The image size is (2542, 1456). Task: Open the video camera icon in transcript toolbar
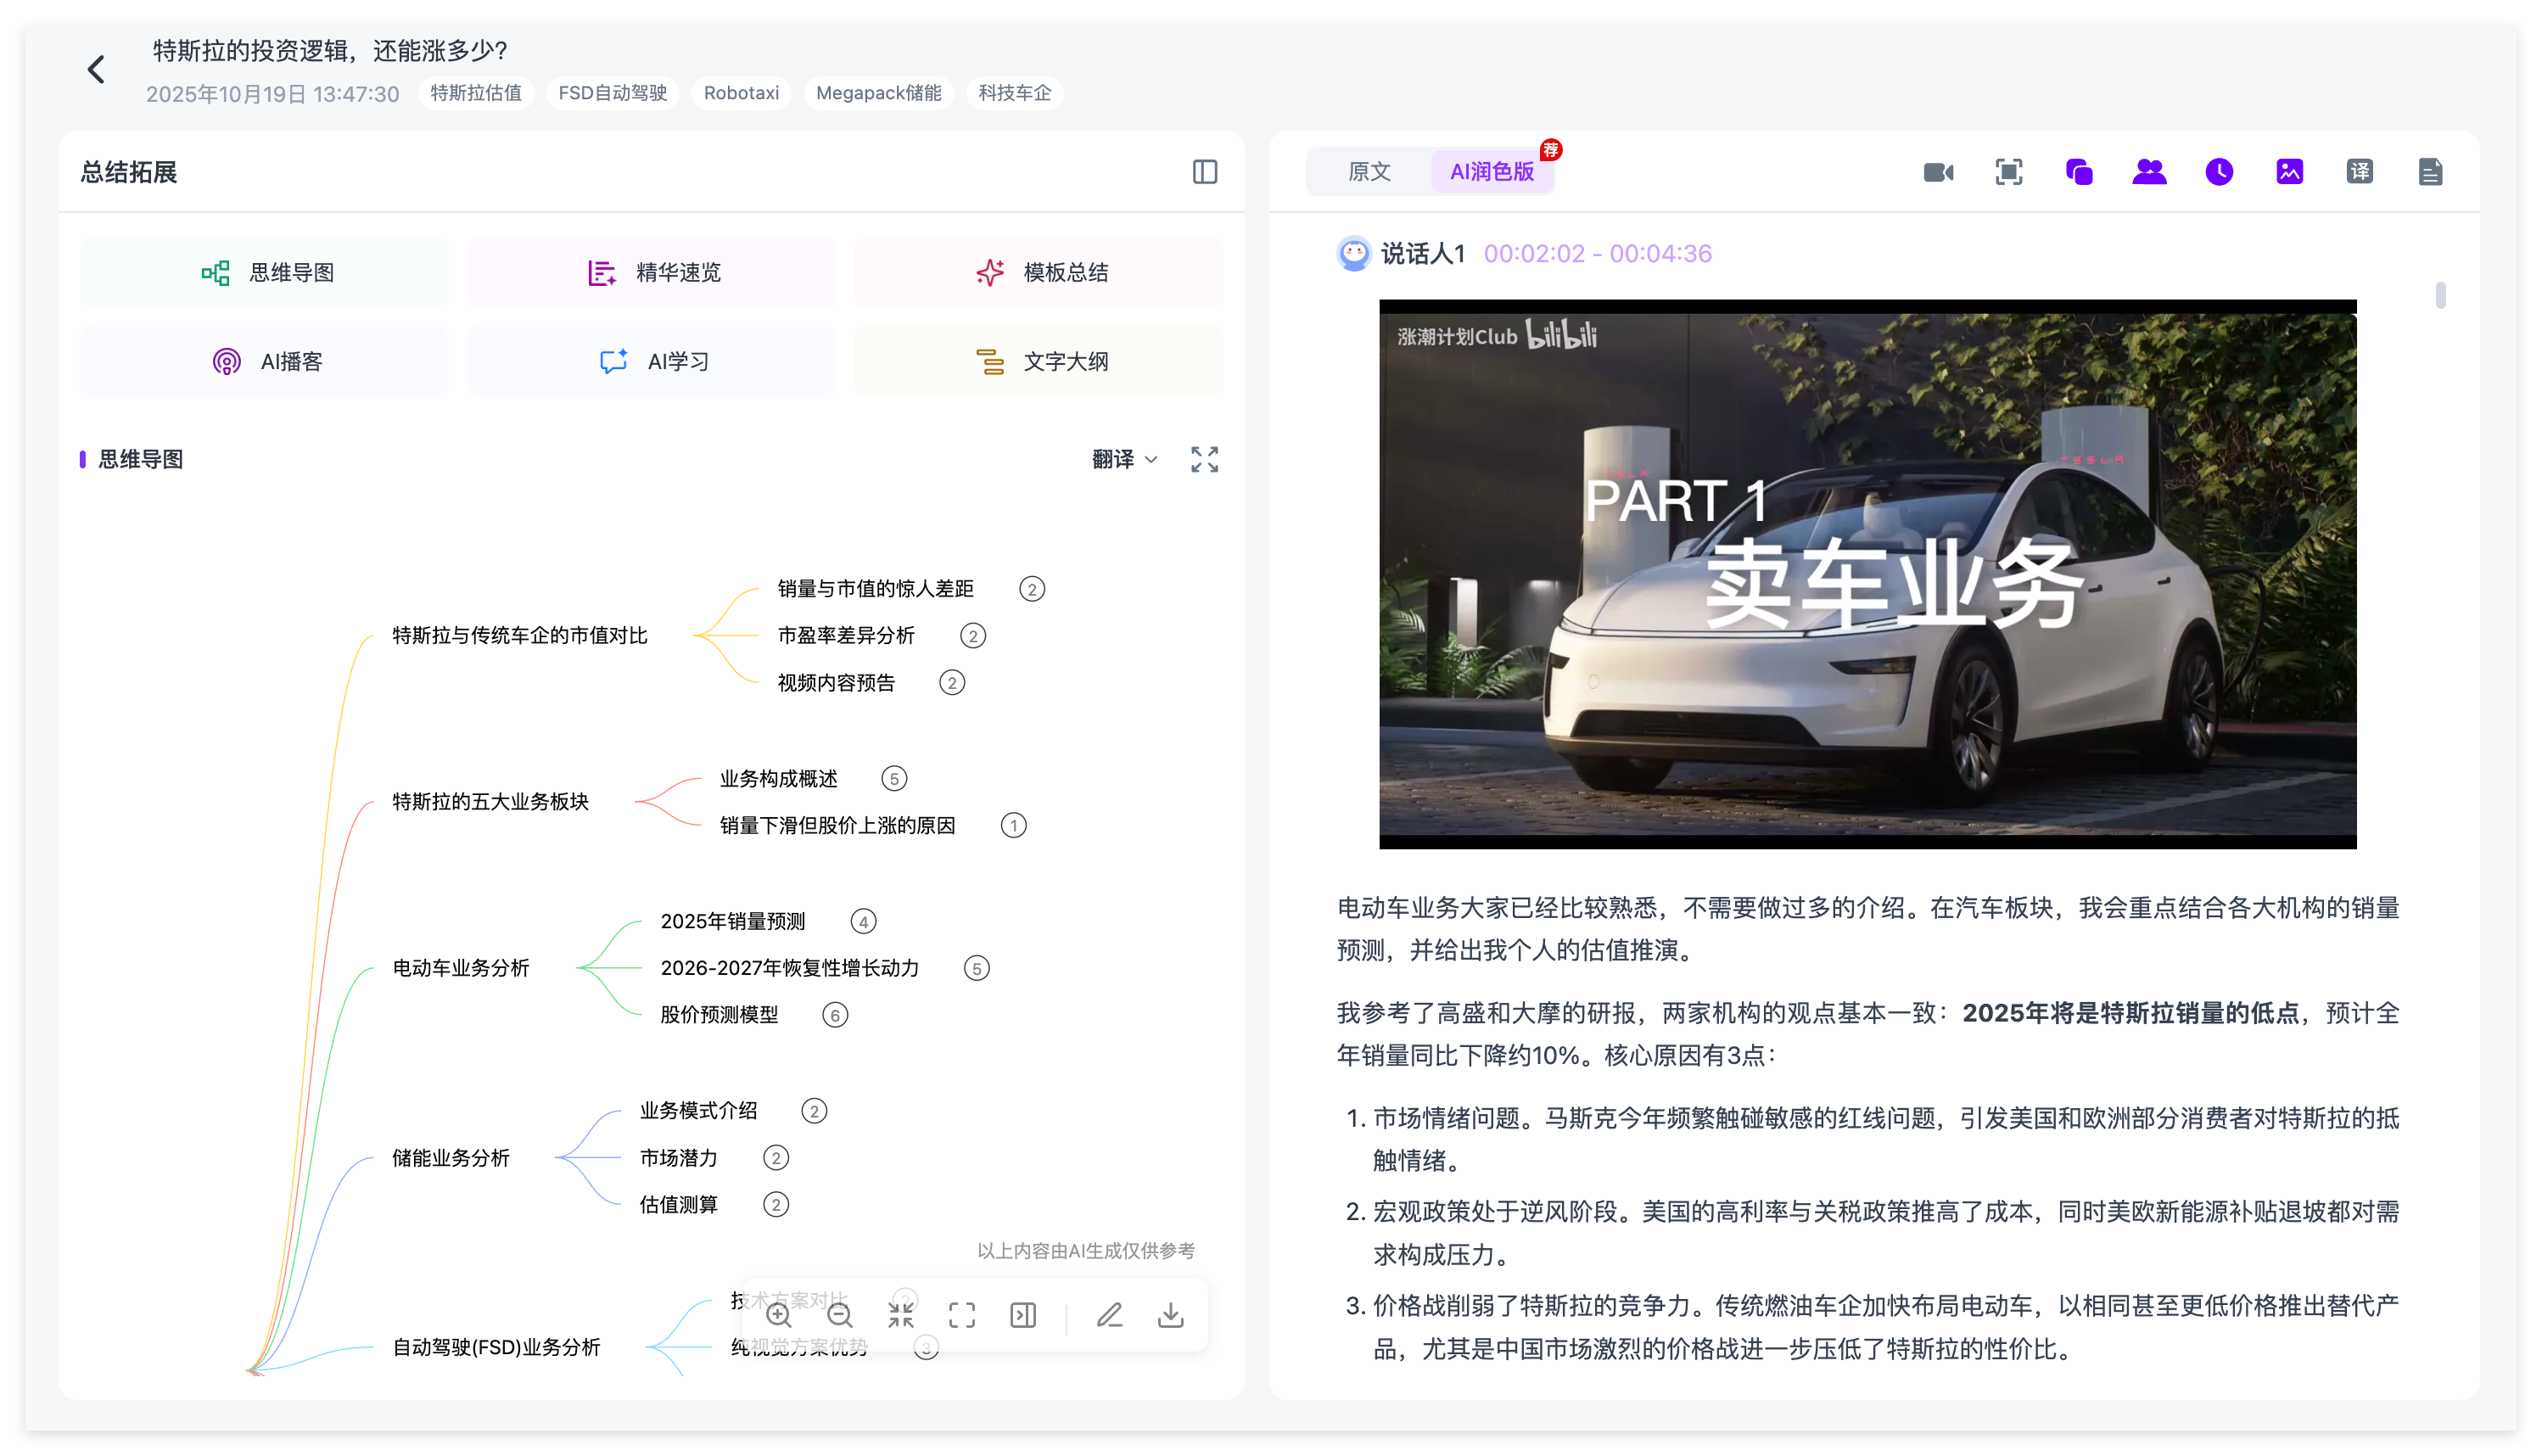click(1938, 172)
